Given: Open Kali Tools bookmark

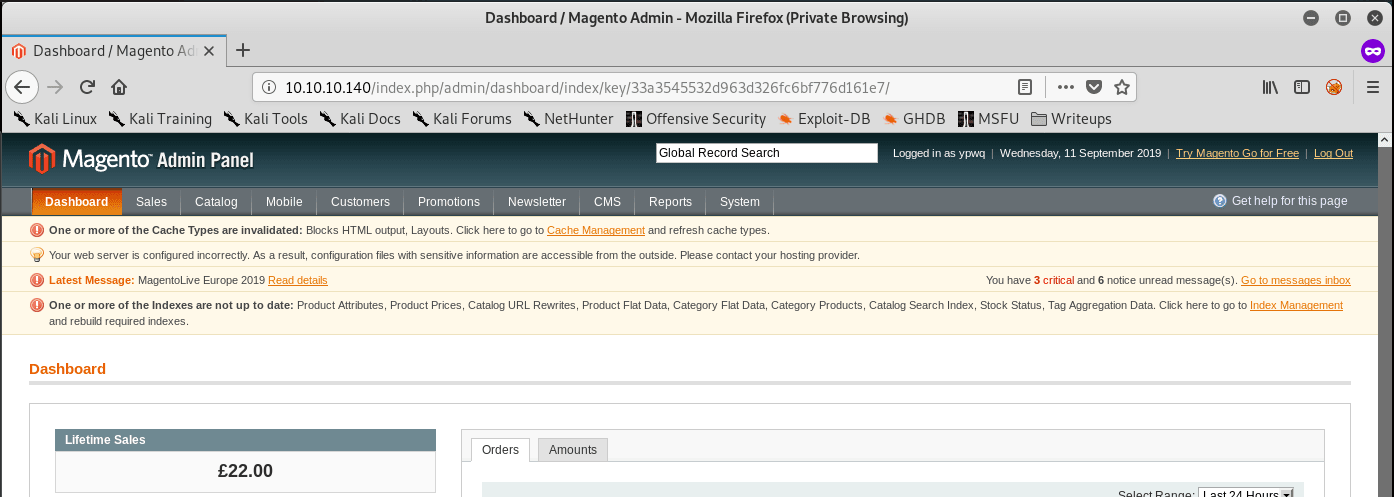Looking at the screenshot, I should click(x=265, y=119).
